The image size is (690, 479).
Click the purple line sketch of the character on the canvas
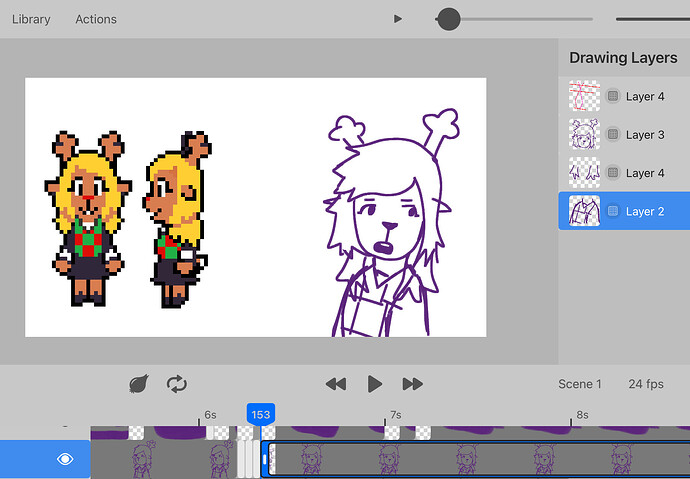[390, 223]
